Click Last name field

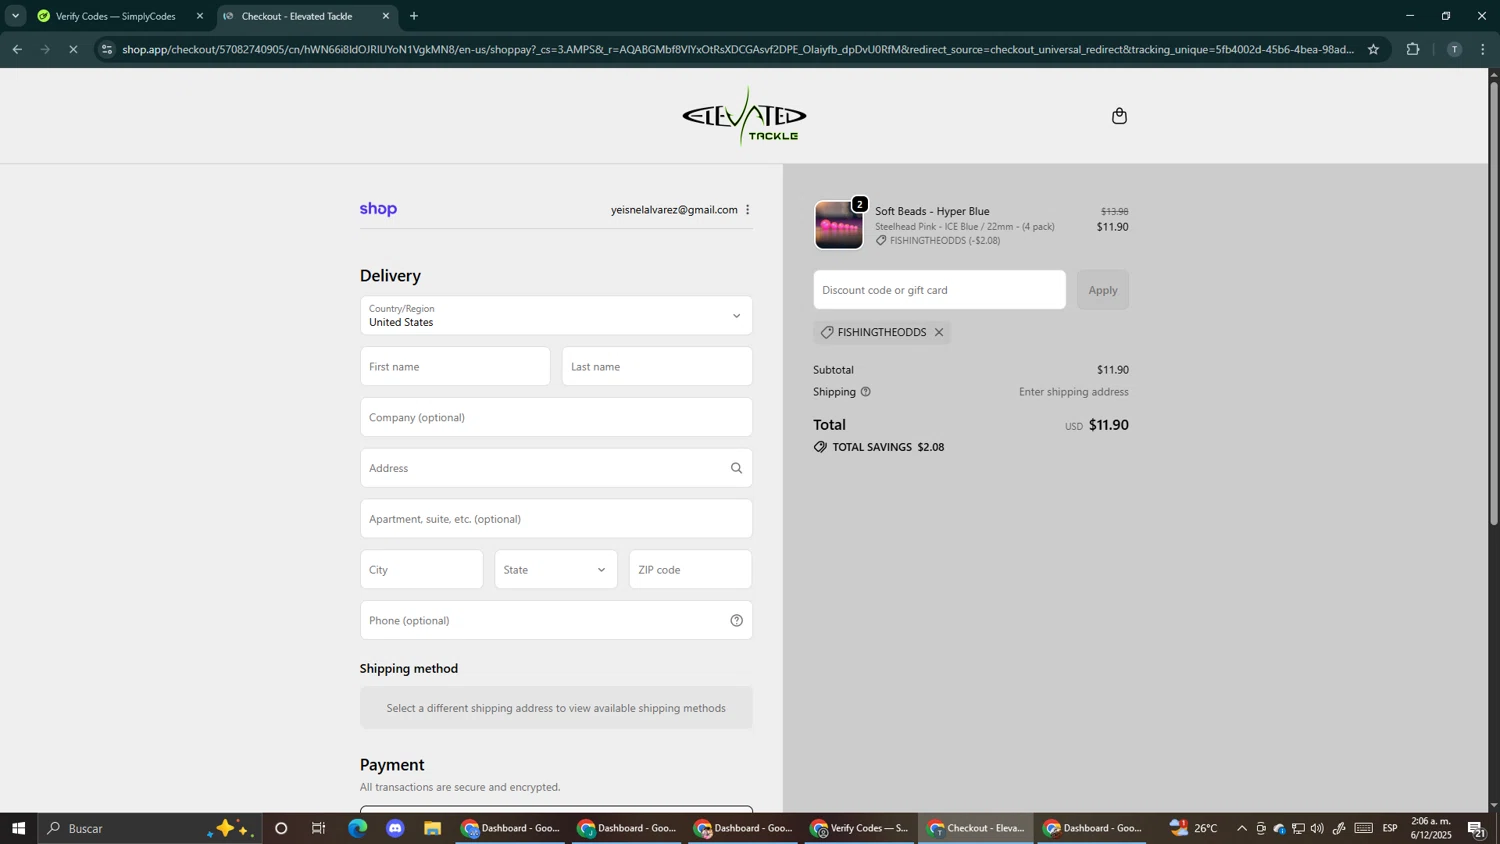(657, 367)
